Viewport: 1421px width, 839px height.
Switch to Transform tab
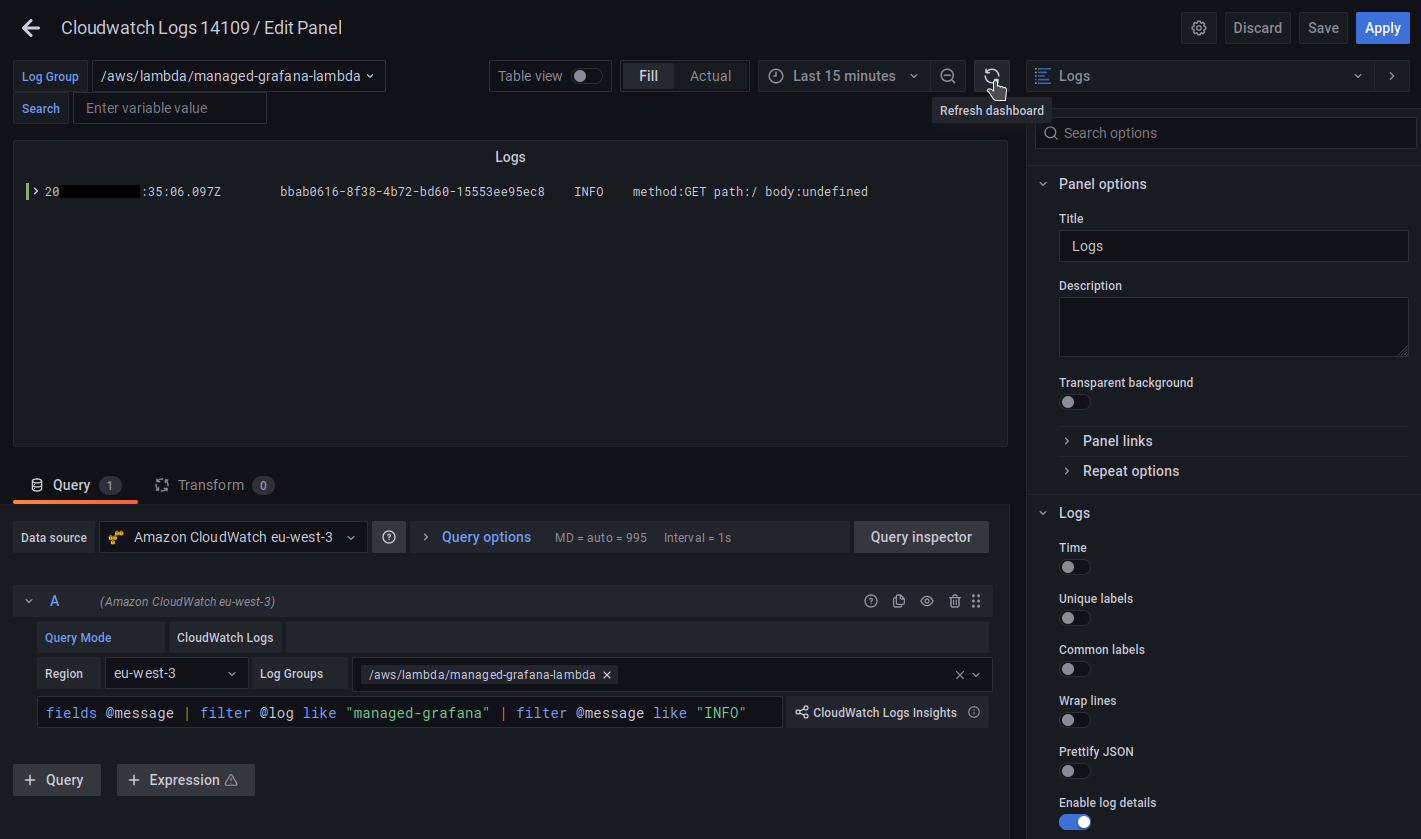(214, 485)
